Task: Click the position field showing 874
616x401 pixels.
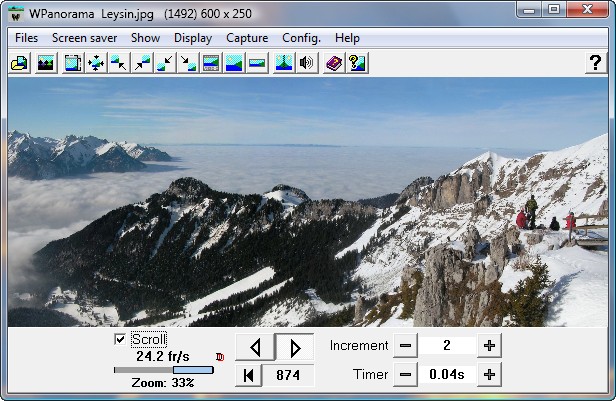Action: [x=288, y=375]
